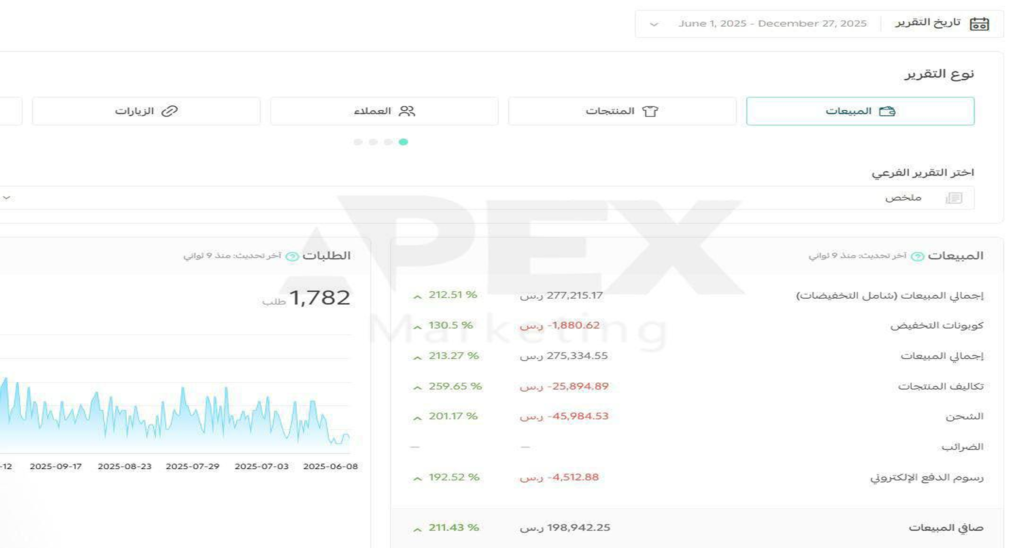Screen dimensions: 1024x548
Task: Click the t-shirt icon in المنتجات tab
Action: click(x=650, y=111)
